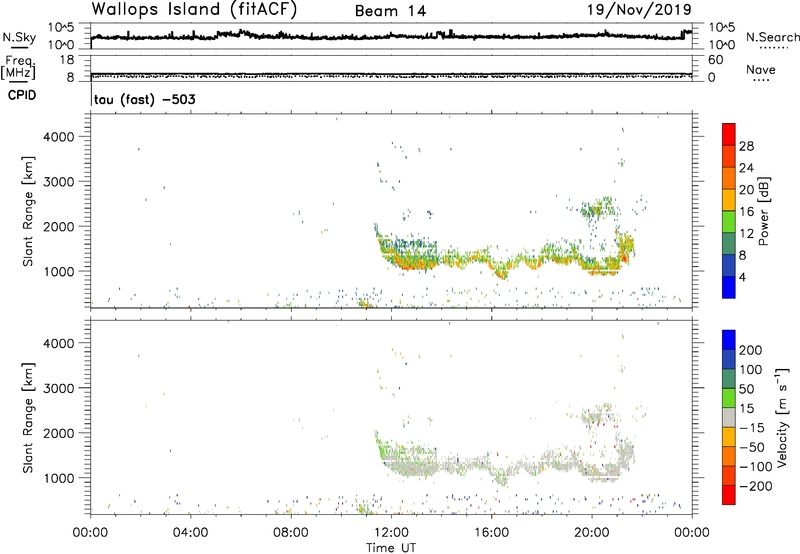
Task: Click the '50' value on Velocity colorbar
Action: click(x=746, y=389)
